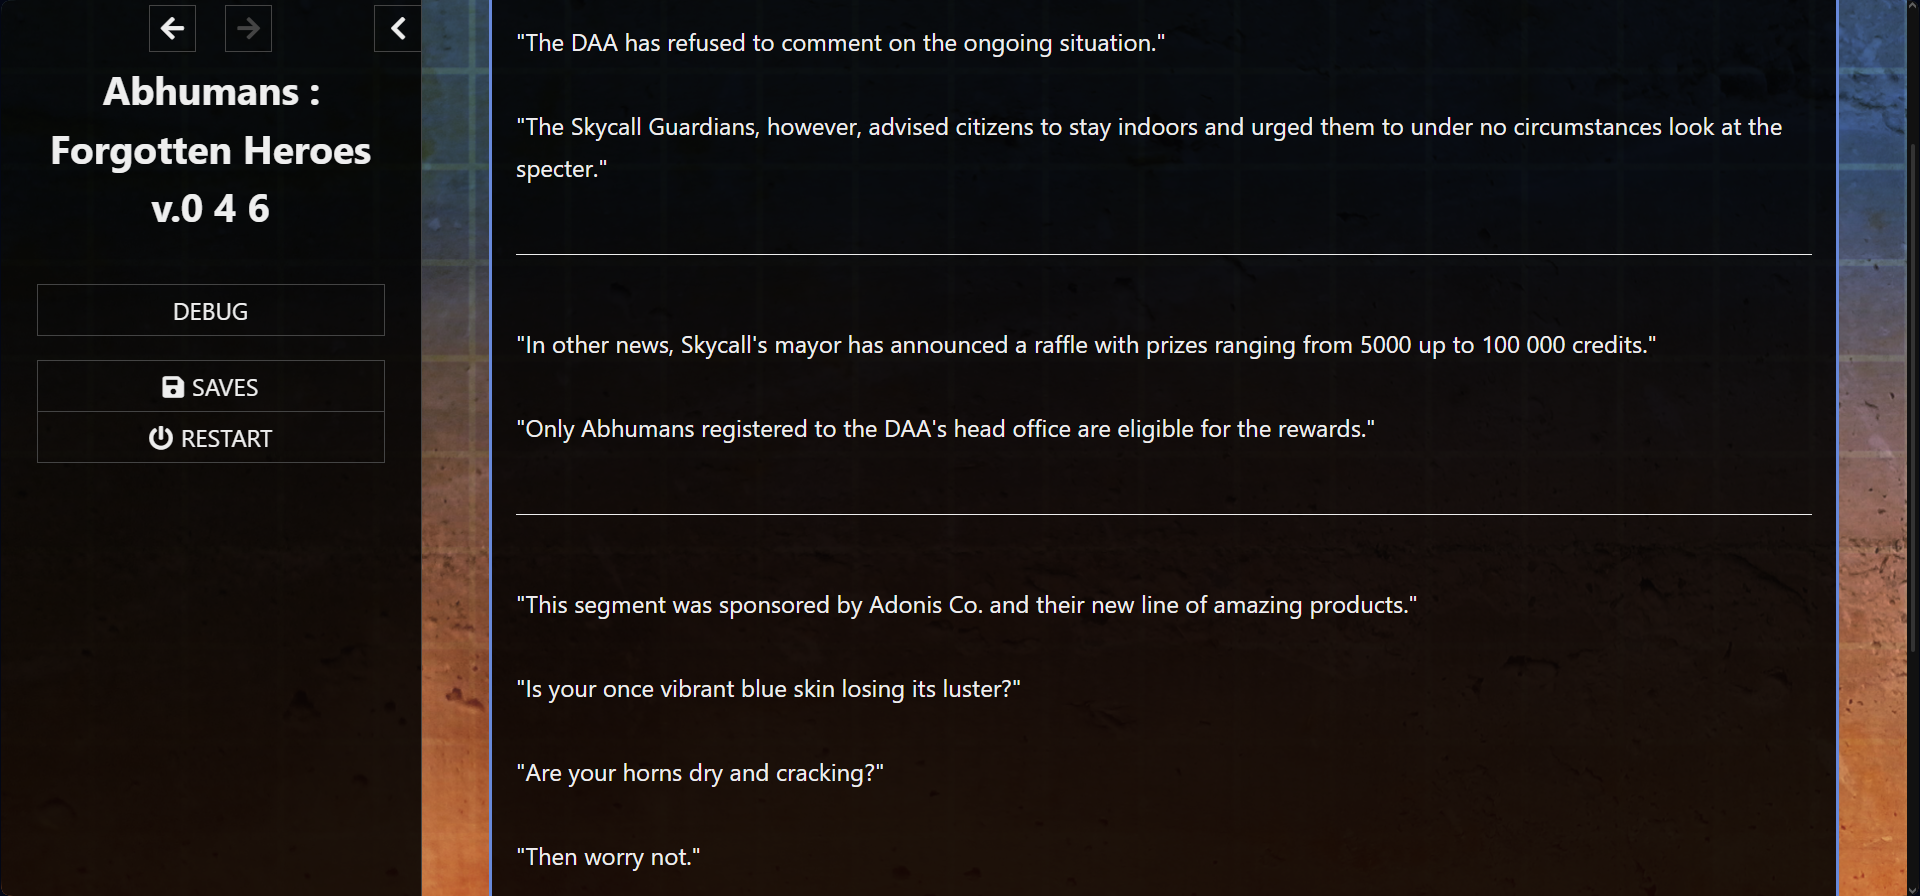Screen dimensions: 1920x896
Task: Open the DEBUG menu
Action: [x=211, y=310]
